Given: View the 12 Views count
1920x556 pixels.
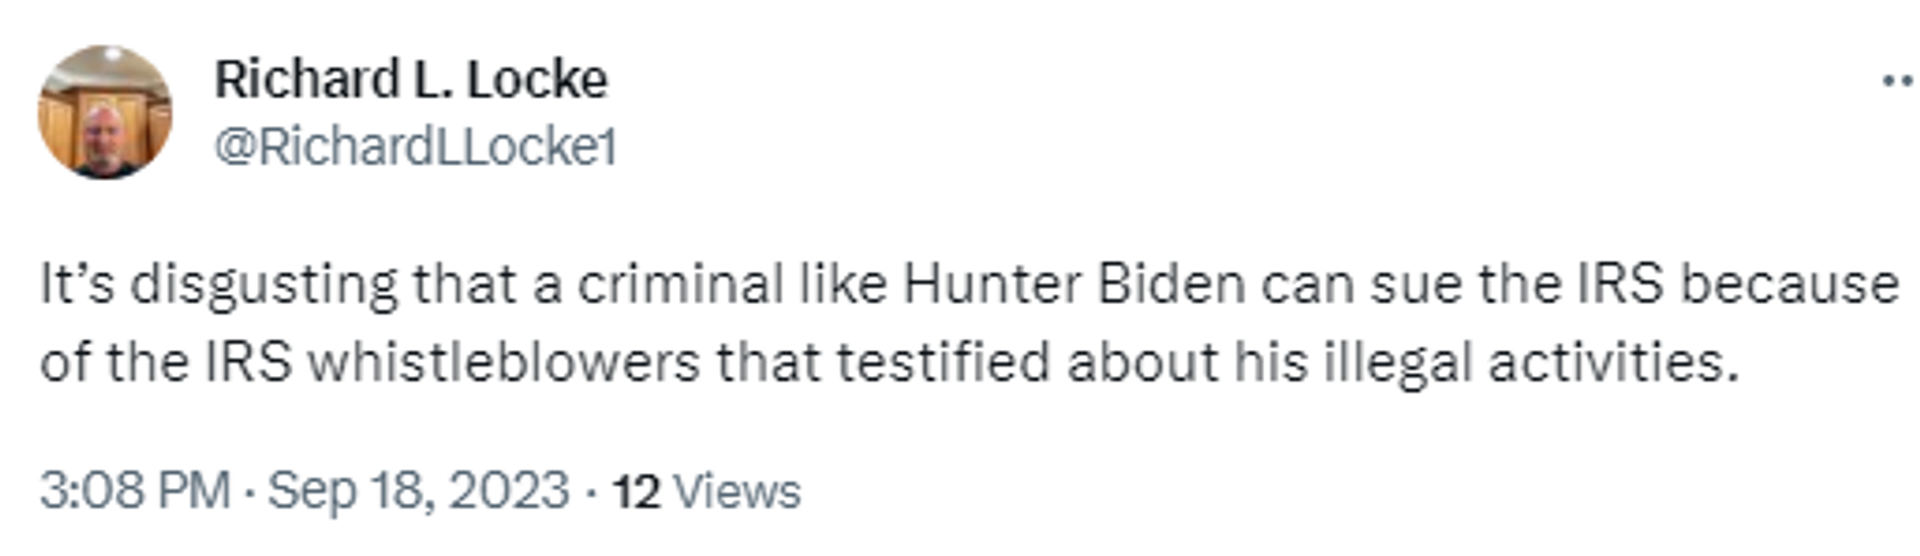Looking at the screenshot, I should point(706,492).
